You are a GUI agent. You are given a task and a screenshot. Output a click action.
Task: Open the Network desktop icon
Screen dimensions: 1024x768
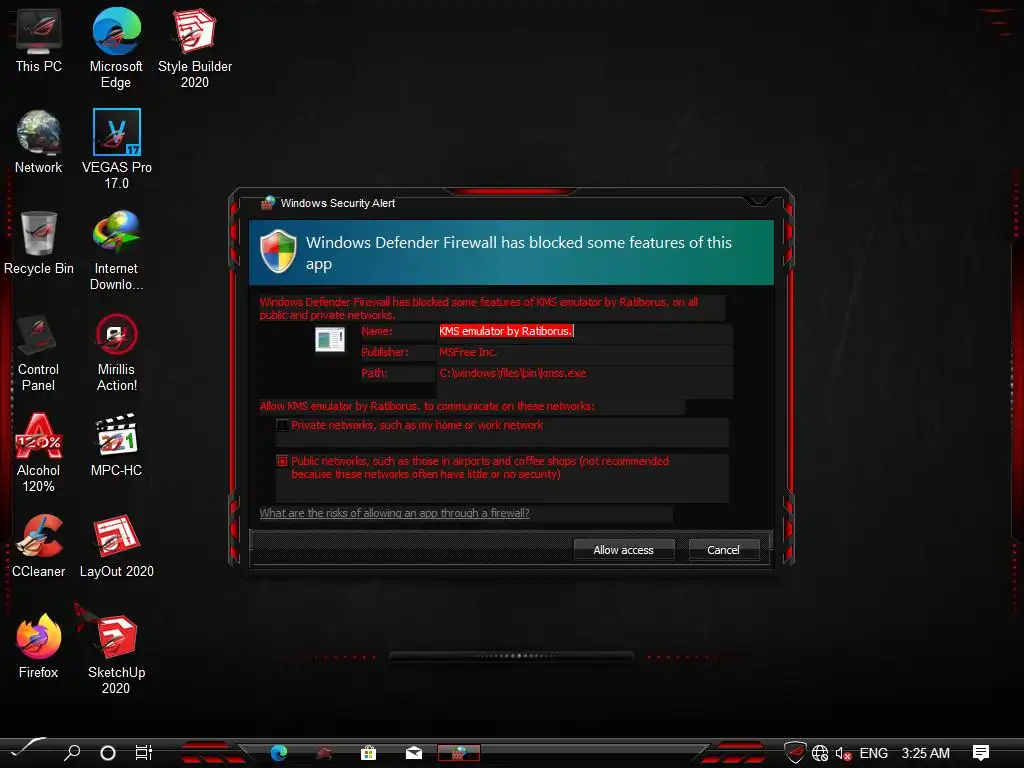[x=39, y=142]
